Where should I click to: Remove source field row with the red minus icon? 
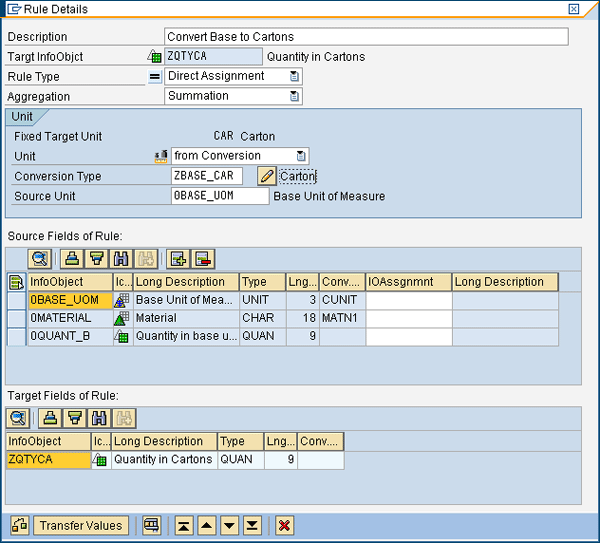click(203, 259)
